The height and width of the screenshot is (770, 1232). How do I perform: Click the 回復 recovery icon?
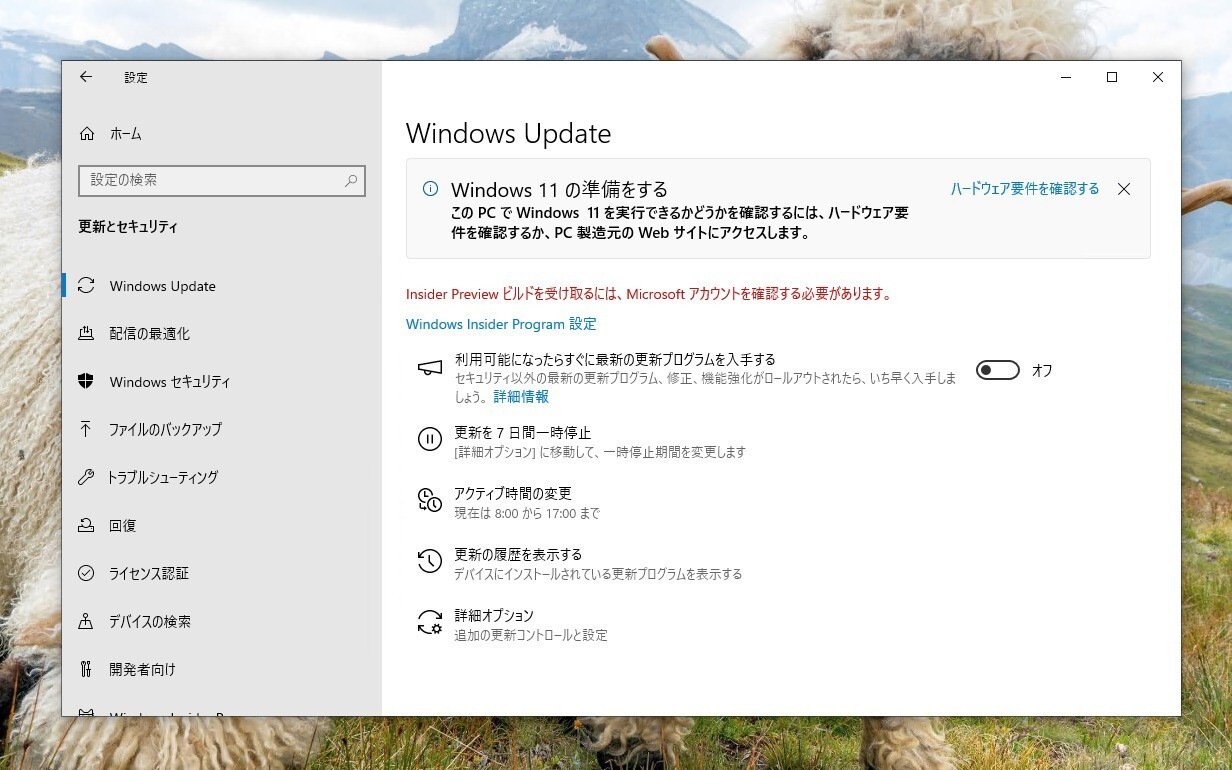coord(87,526)
